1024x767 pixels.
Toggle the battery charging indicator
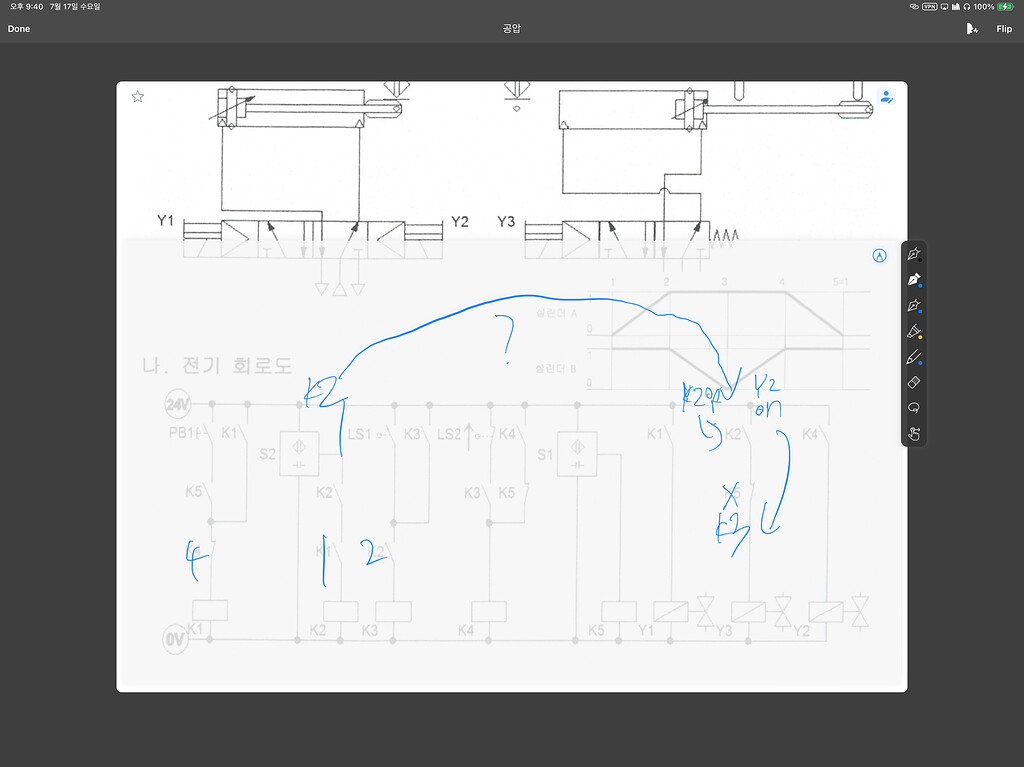pos(1004,6)
